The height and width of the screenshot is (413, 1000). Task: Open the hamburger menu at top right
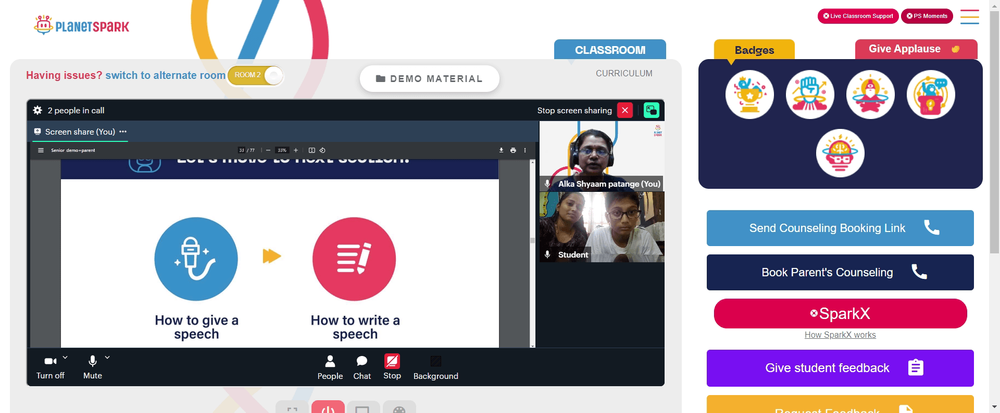[x=969, y=17]
